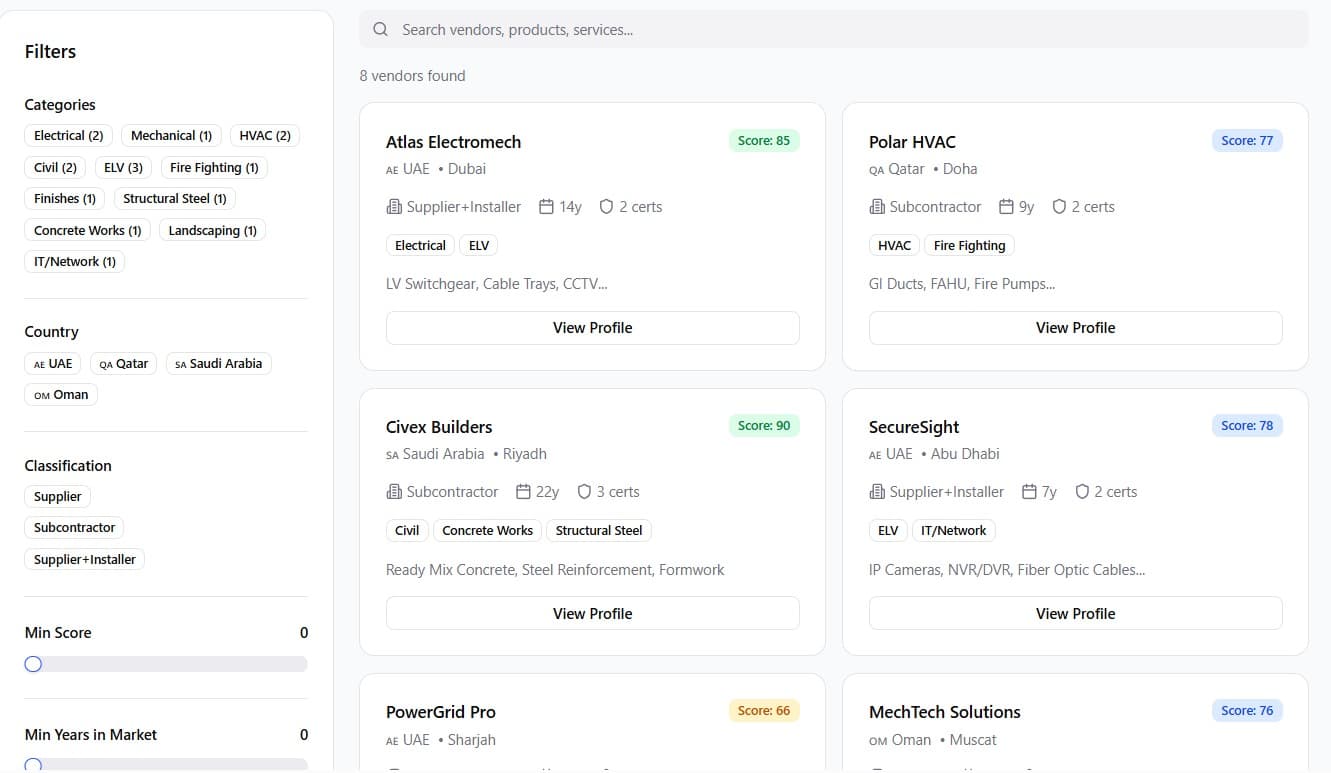Screen dimensions: 1331x773
Task: Click the Min Years in Market slider
Action: [166, 765]
